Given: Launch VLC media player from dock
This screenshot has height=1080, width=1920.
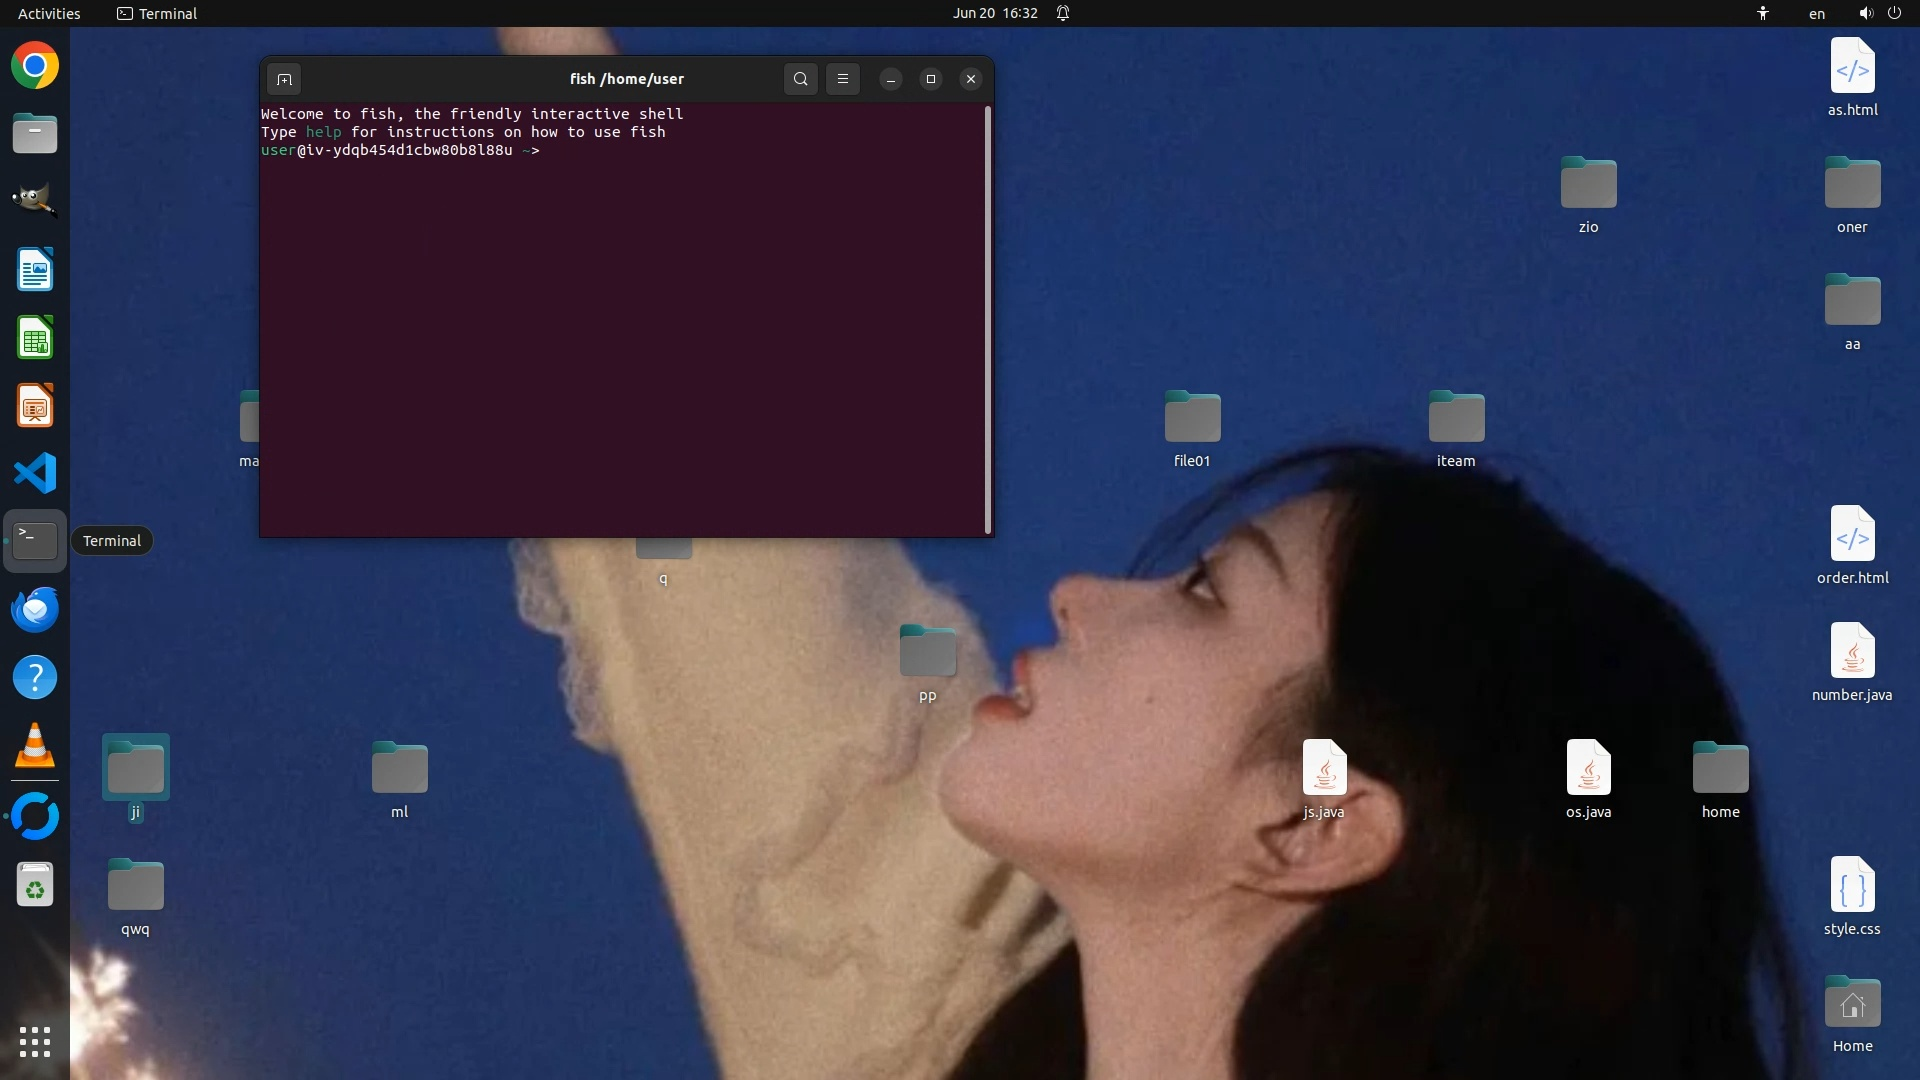Looking at the screenshot, I should pos(35,746).
